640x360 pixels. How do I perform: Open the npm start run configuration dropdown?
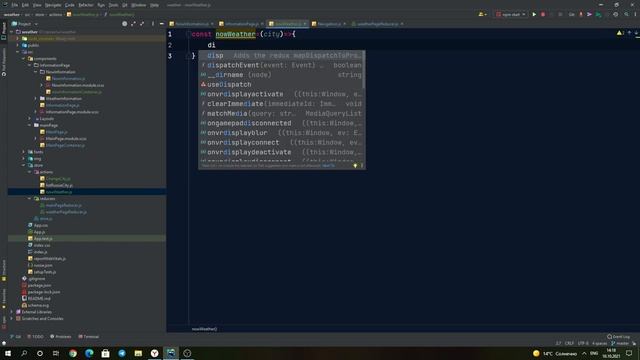pyautogui.click(x=511, y=14)
